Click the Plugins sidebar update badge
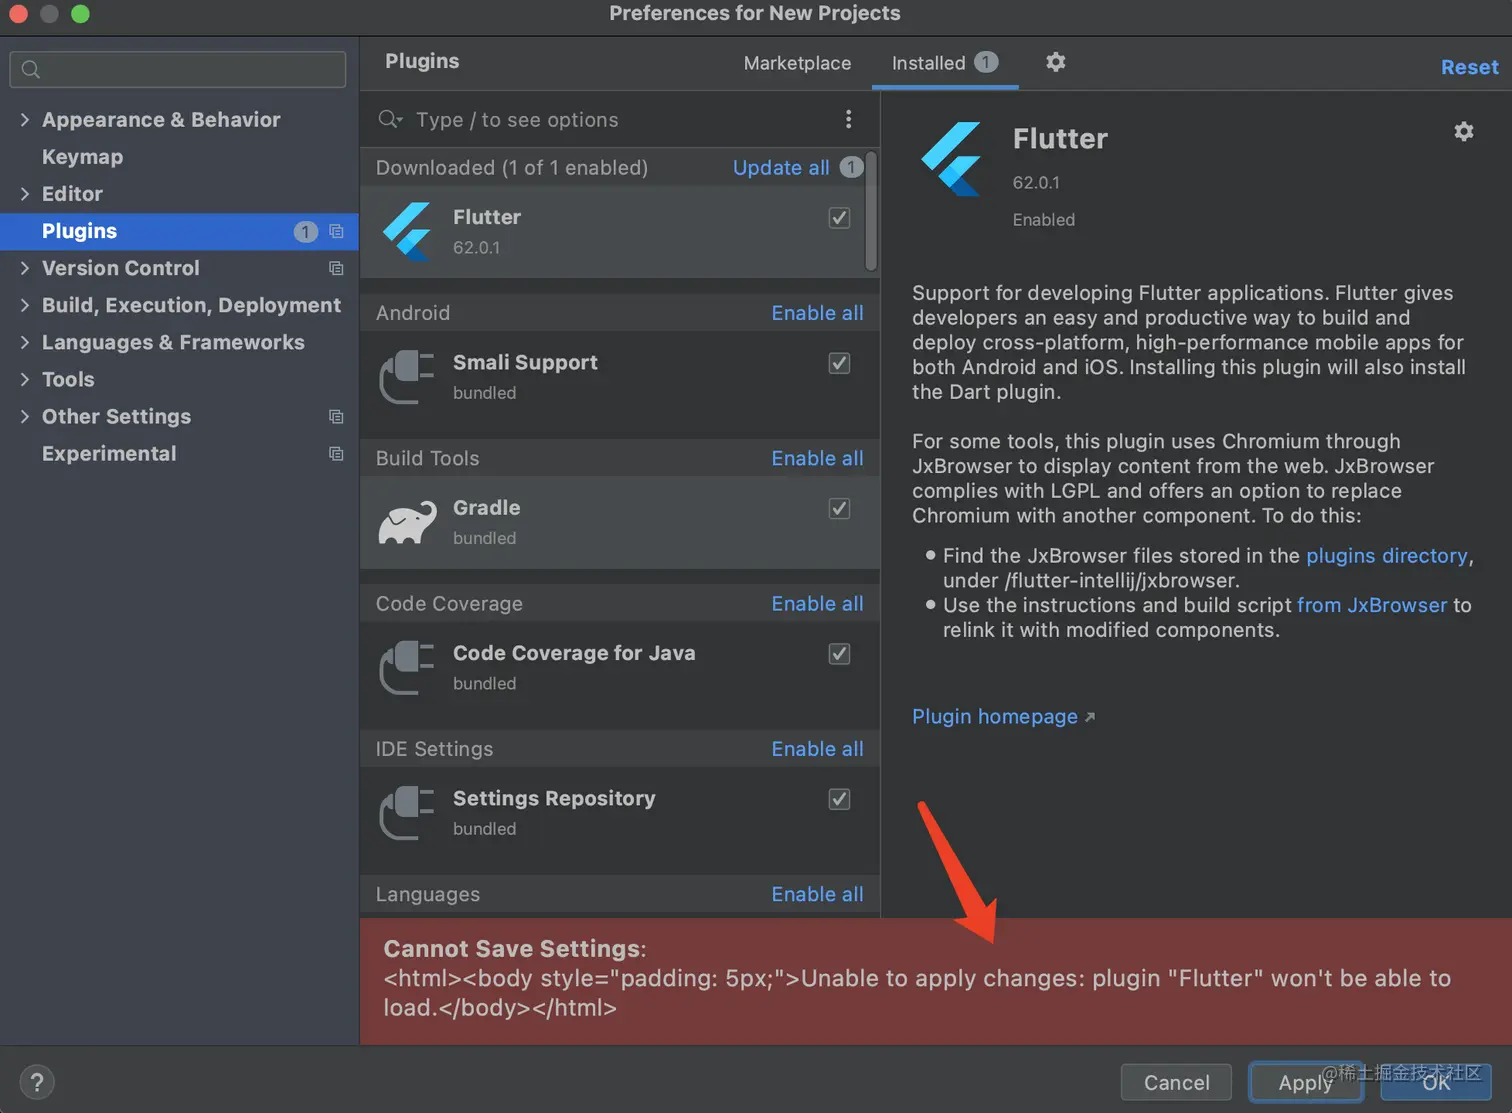Screen dimensions: 1512x1113 [x=305, y=232]
